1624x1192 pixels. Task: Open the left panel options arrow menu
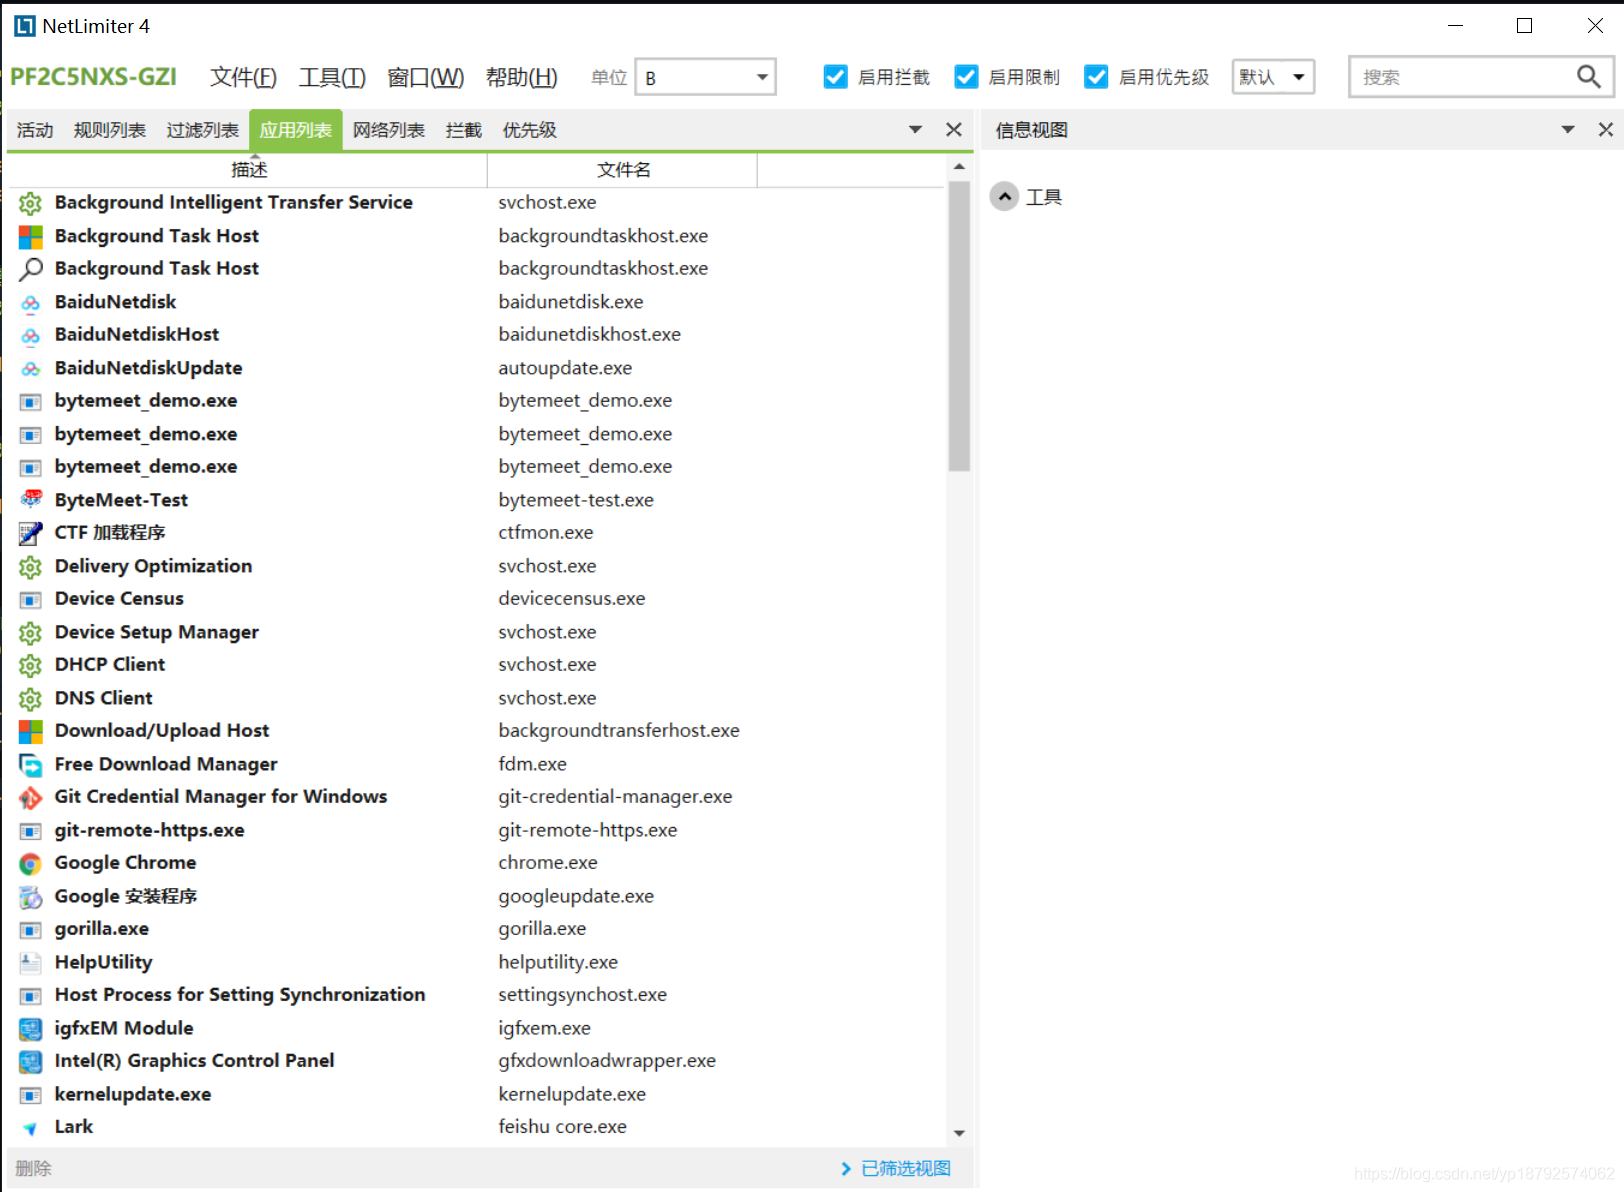[915, 130]
